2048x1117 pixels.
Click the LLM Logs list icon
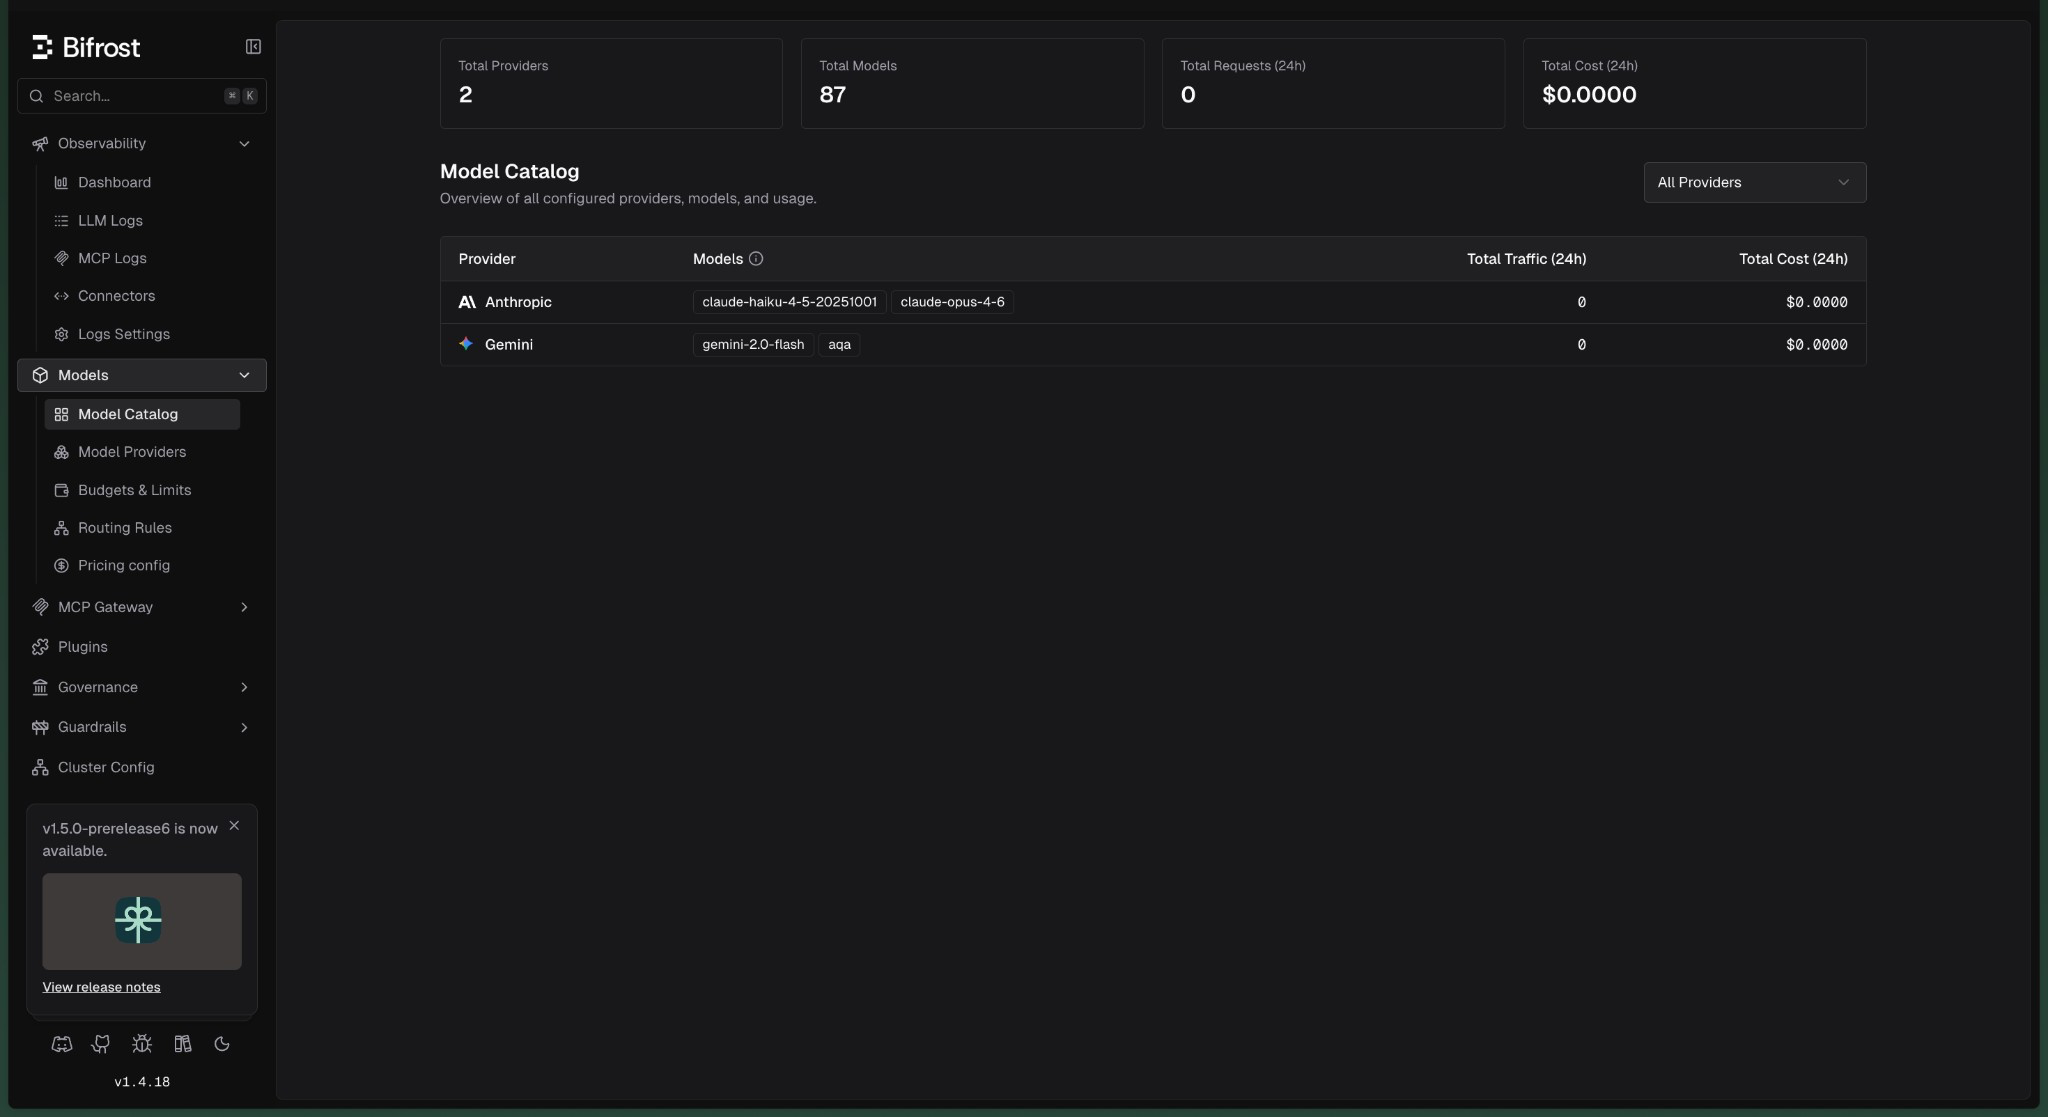pos(61,220)
